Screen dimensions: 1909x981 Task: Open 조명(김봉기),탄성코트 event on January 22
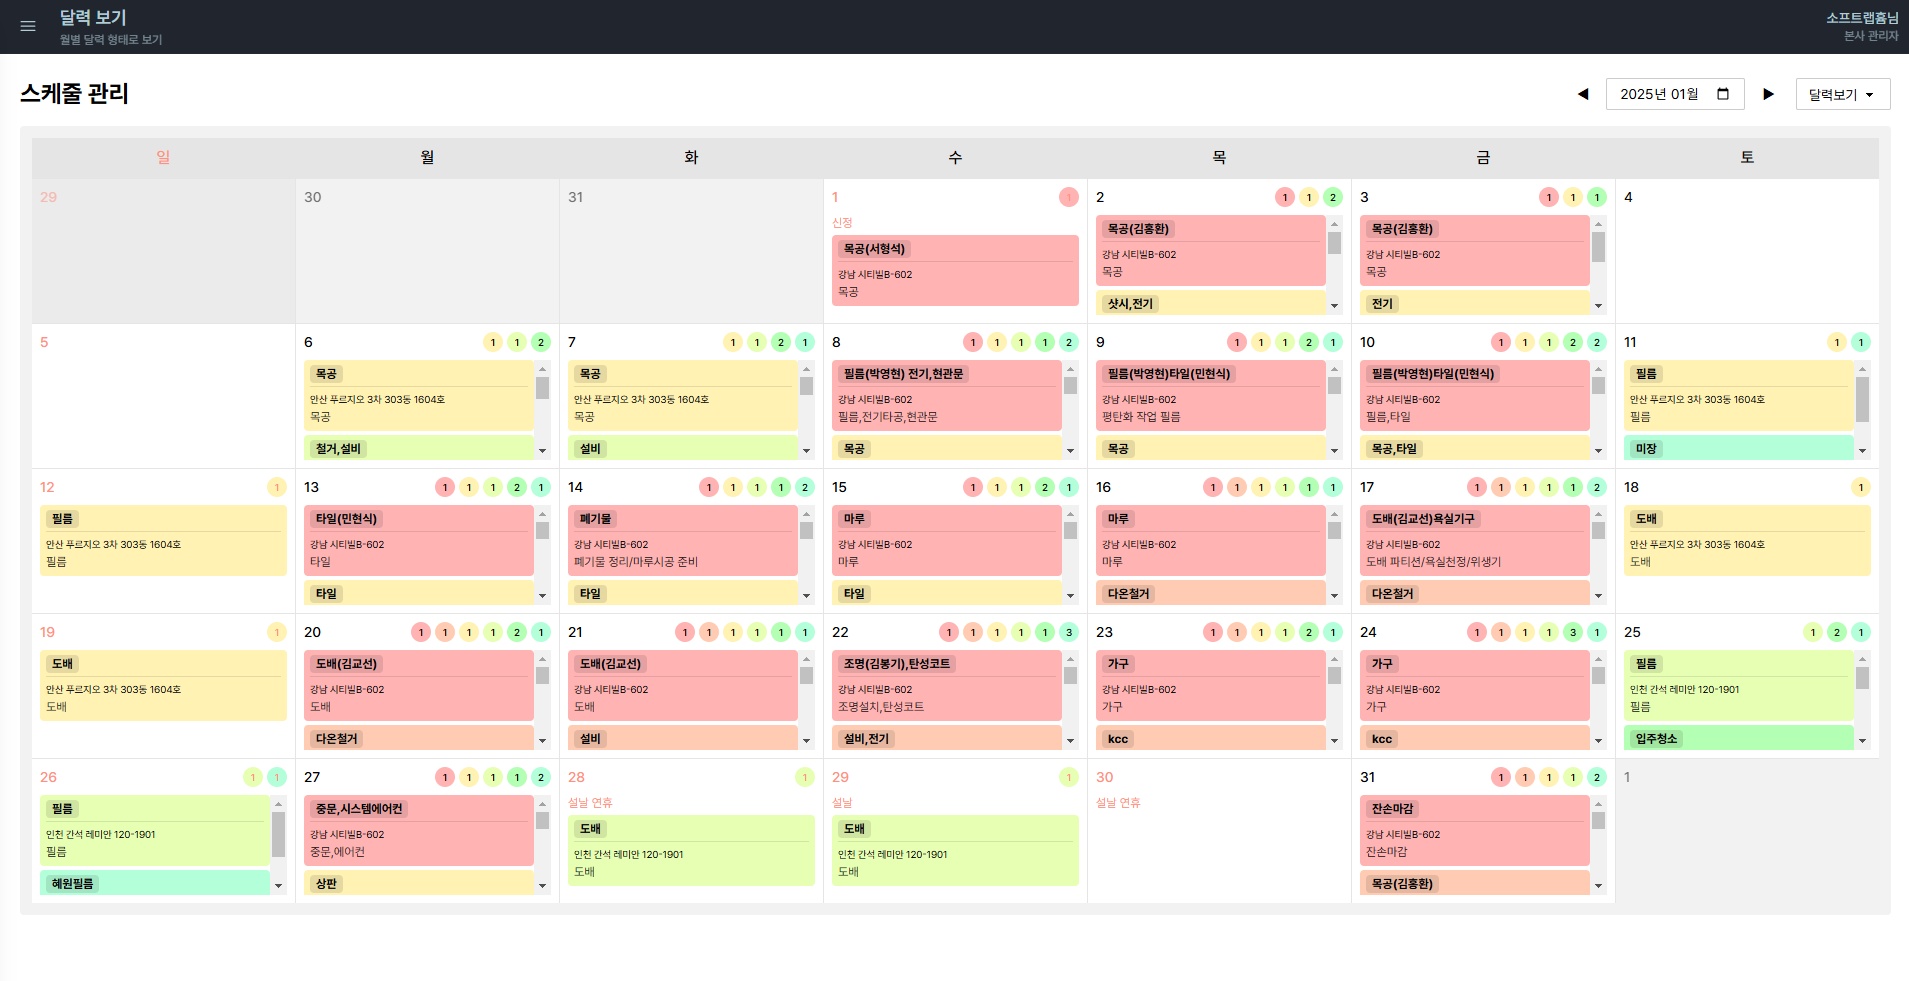point(946,685)
